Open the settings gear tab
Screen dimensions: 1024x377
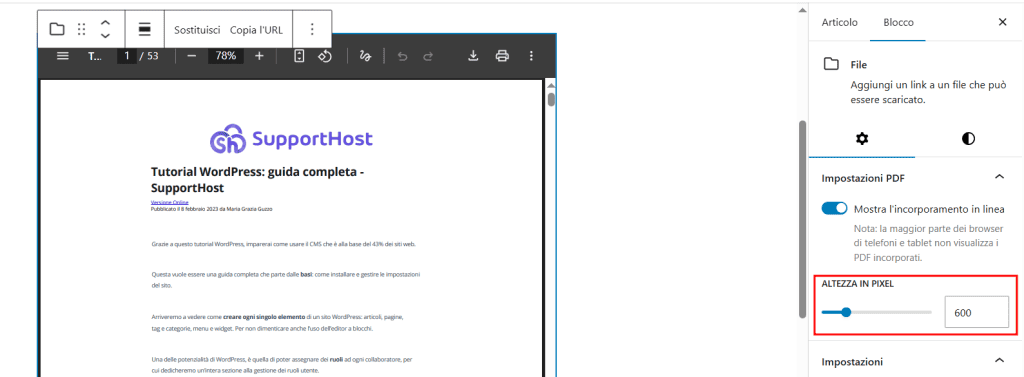[862, 139]
